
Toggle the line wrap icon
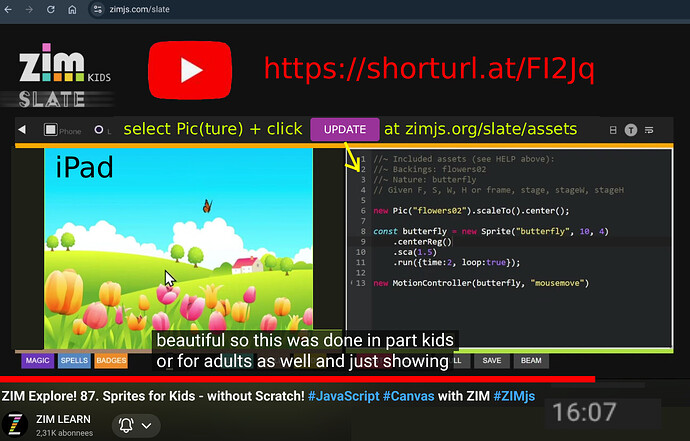[x=649, y=130]
